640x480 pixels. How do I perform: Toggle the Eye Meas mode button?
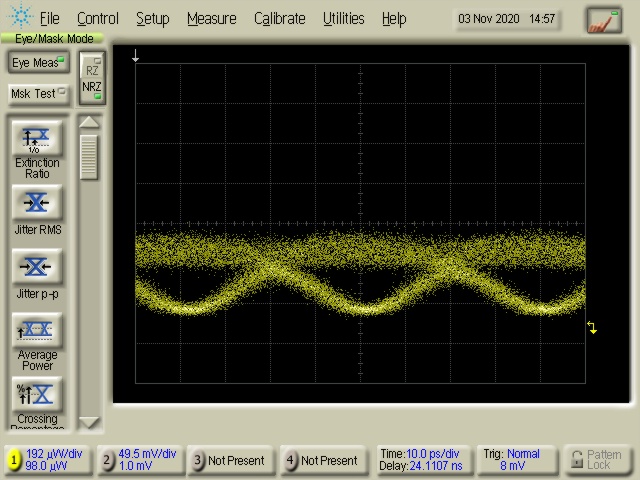point(38,63)
